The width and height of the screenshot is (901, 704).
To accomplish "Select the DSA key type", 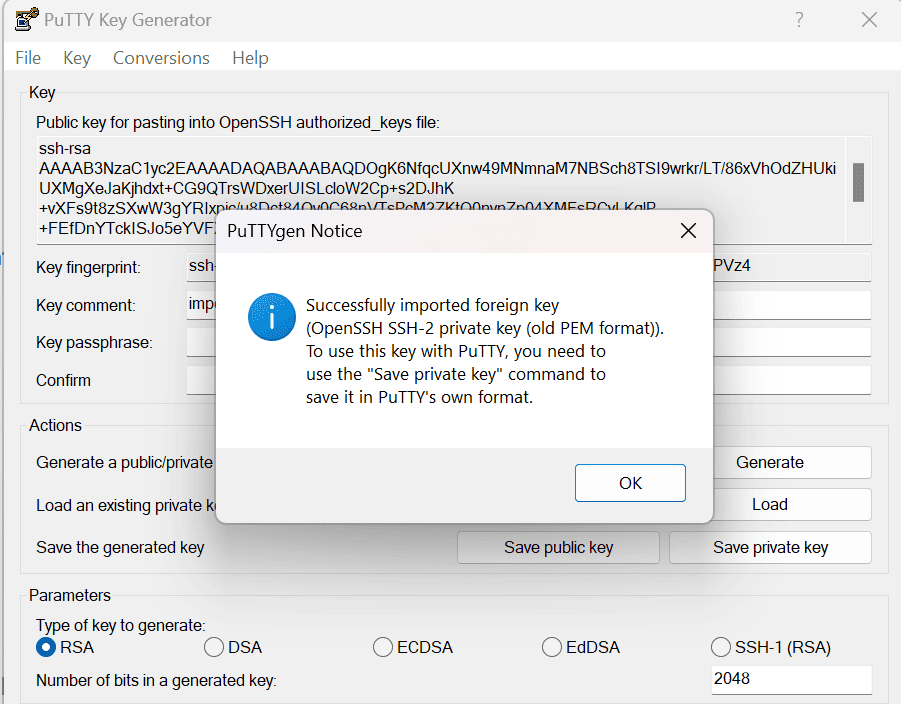I will point(214,647).
